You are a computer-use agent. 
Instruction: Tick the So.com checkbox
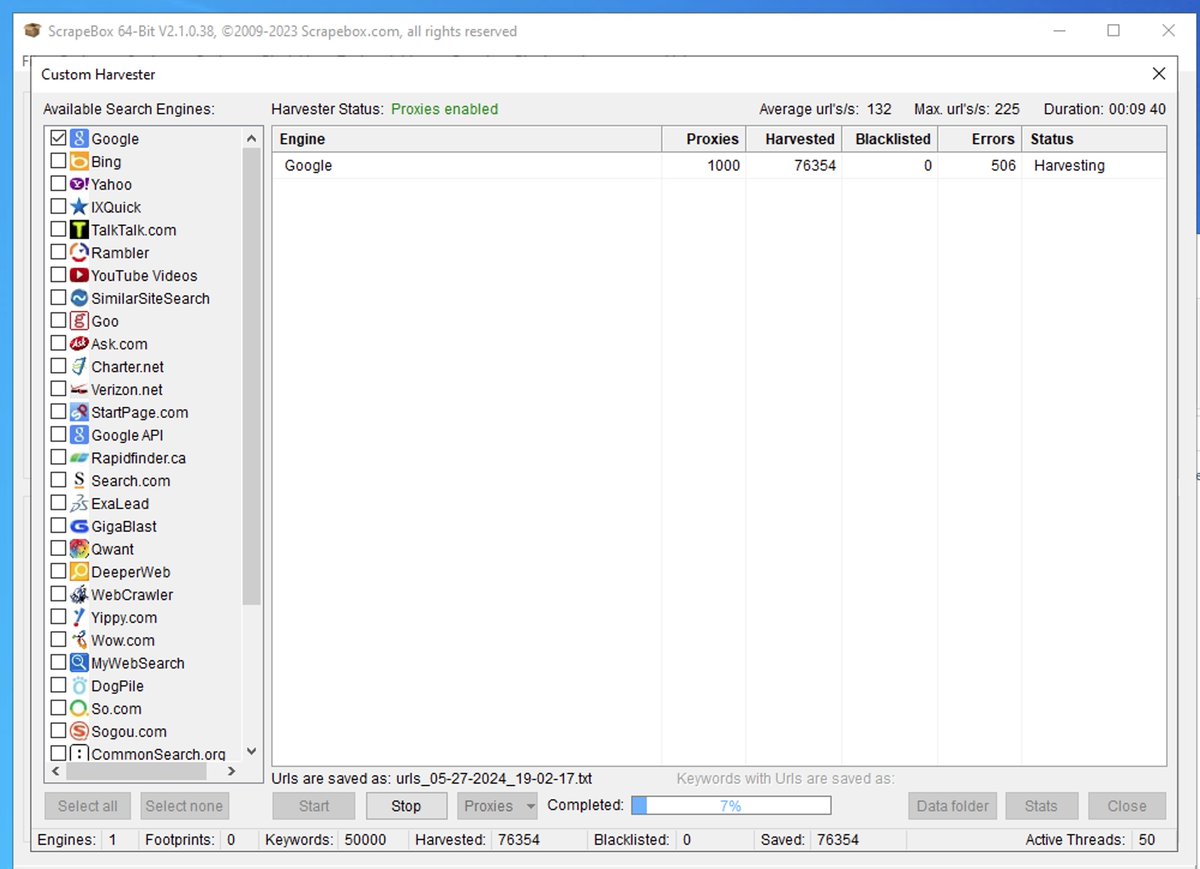coord(58,708)
